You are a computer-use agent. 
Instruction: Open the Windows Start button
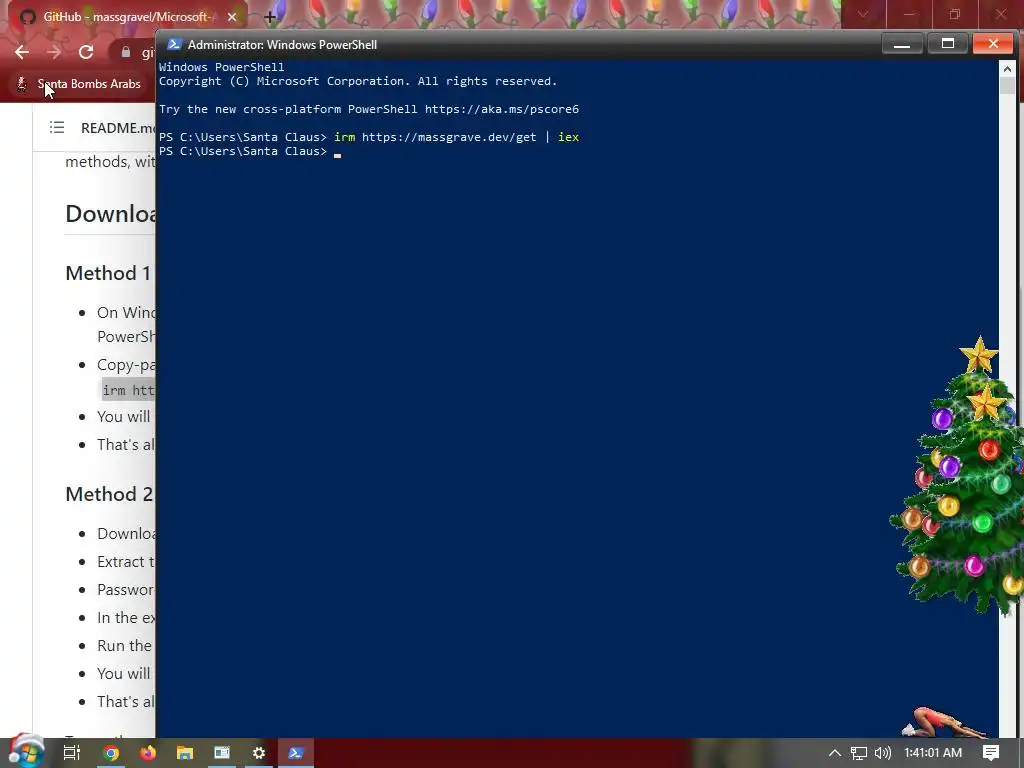(x=25, y=752)
